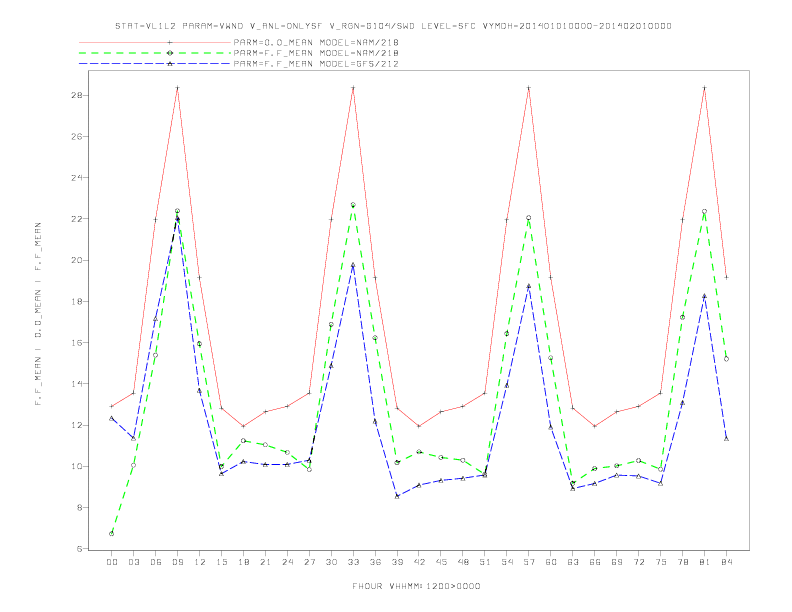Click the x-axis hour label 45

pos(441,562)
